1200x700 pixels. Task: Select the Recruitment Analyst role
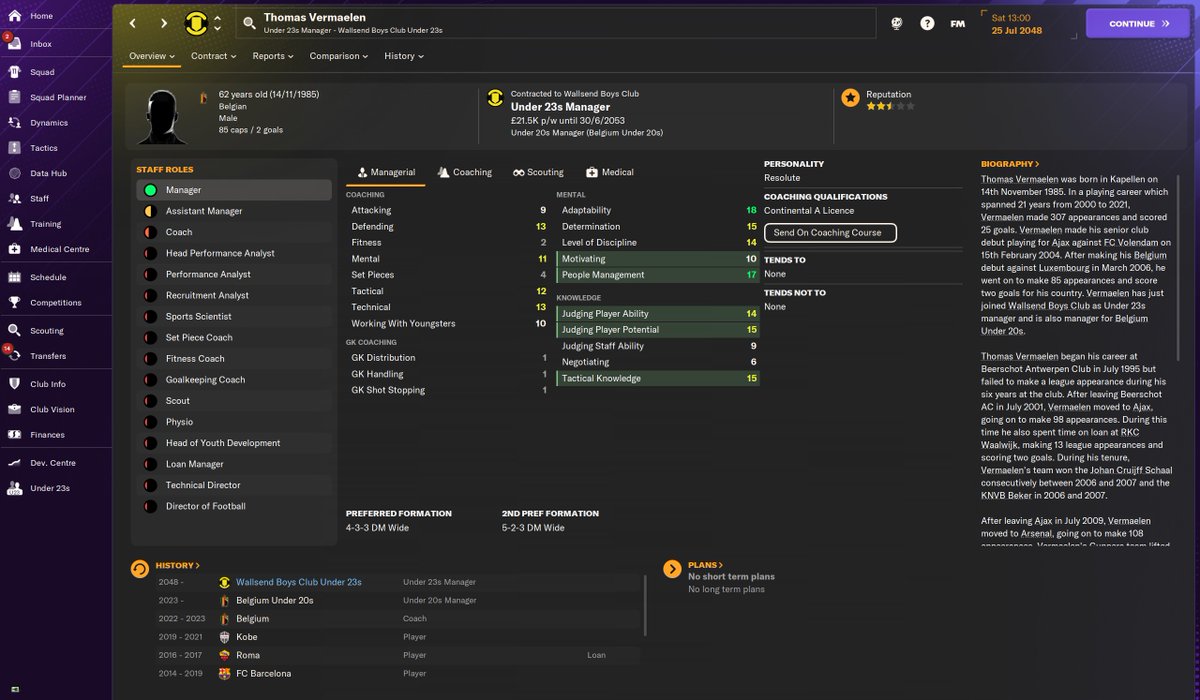(234, 295)
